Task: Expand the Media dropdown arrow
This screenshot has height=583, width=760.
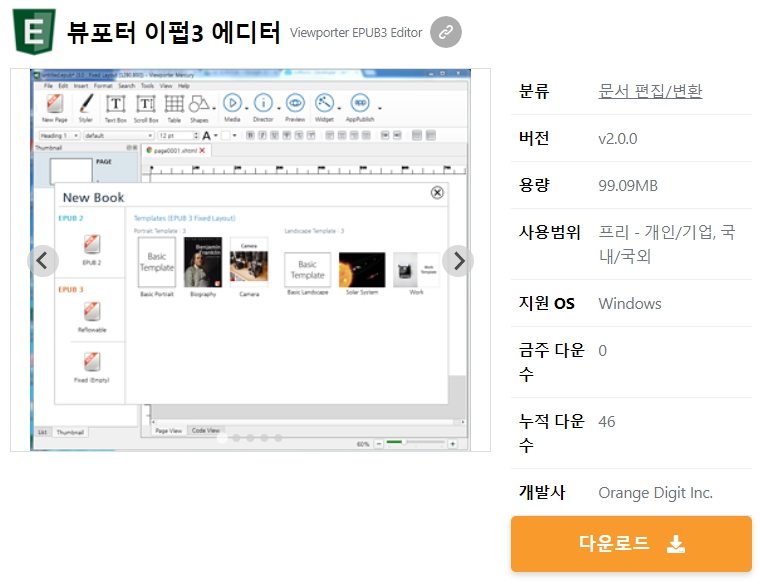Action: 246,108
